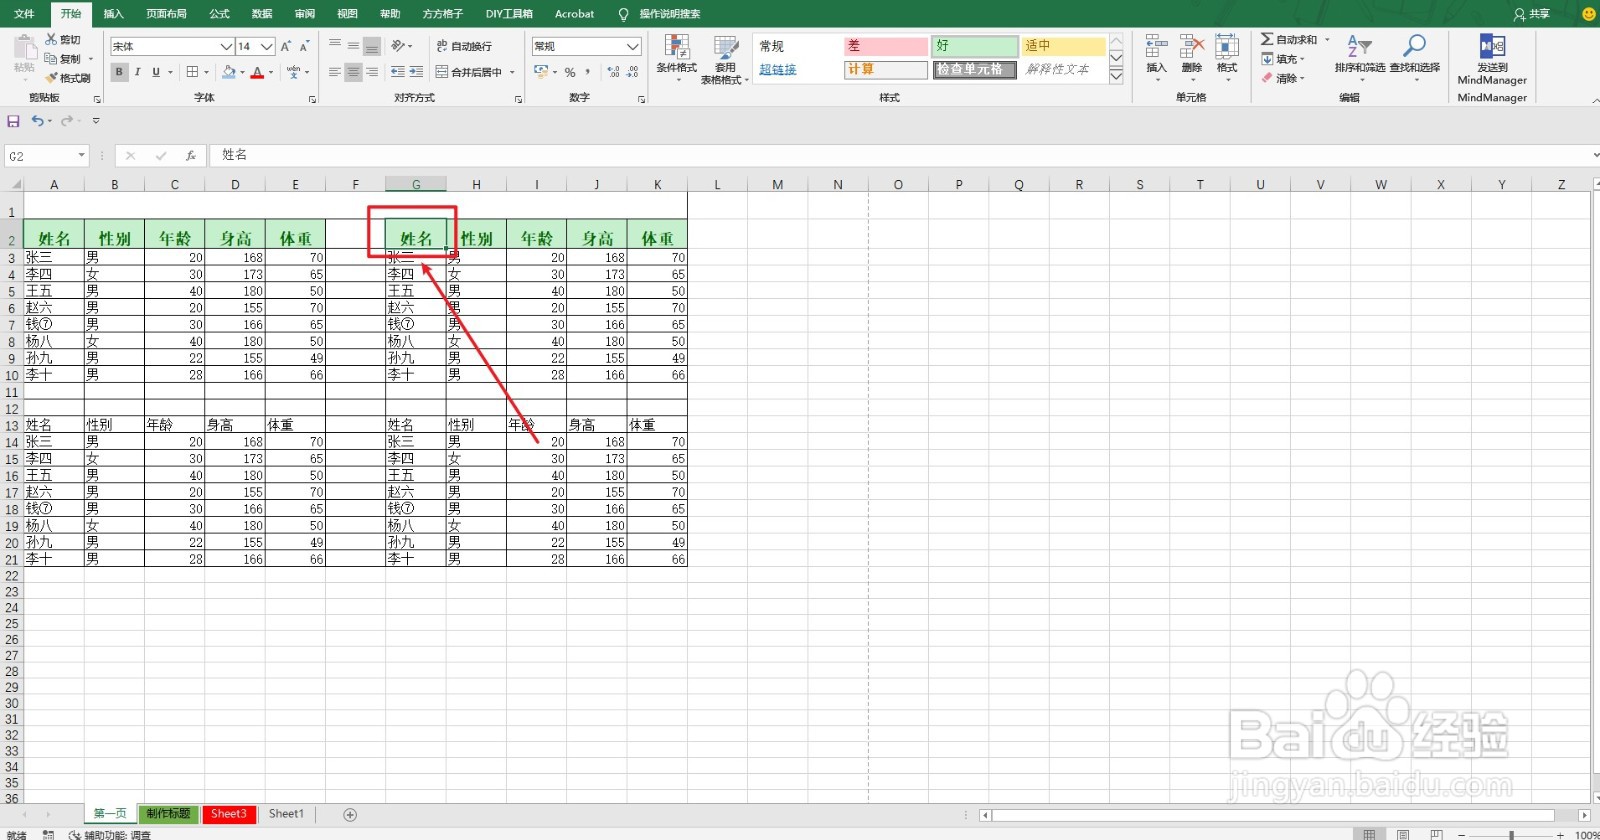Toggle Underline formatting

155,72
